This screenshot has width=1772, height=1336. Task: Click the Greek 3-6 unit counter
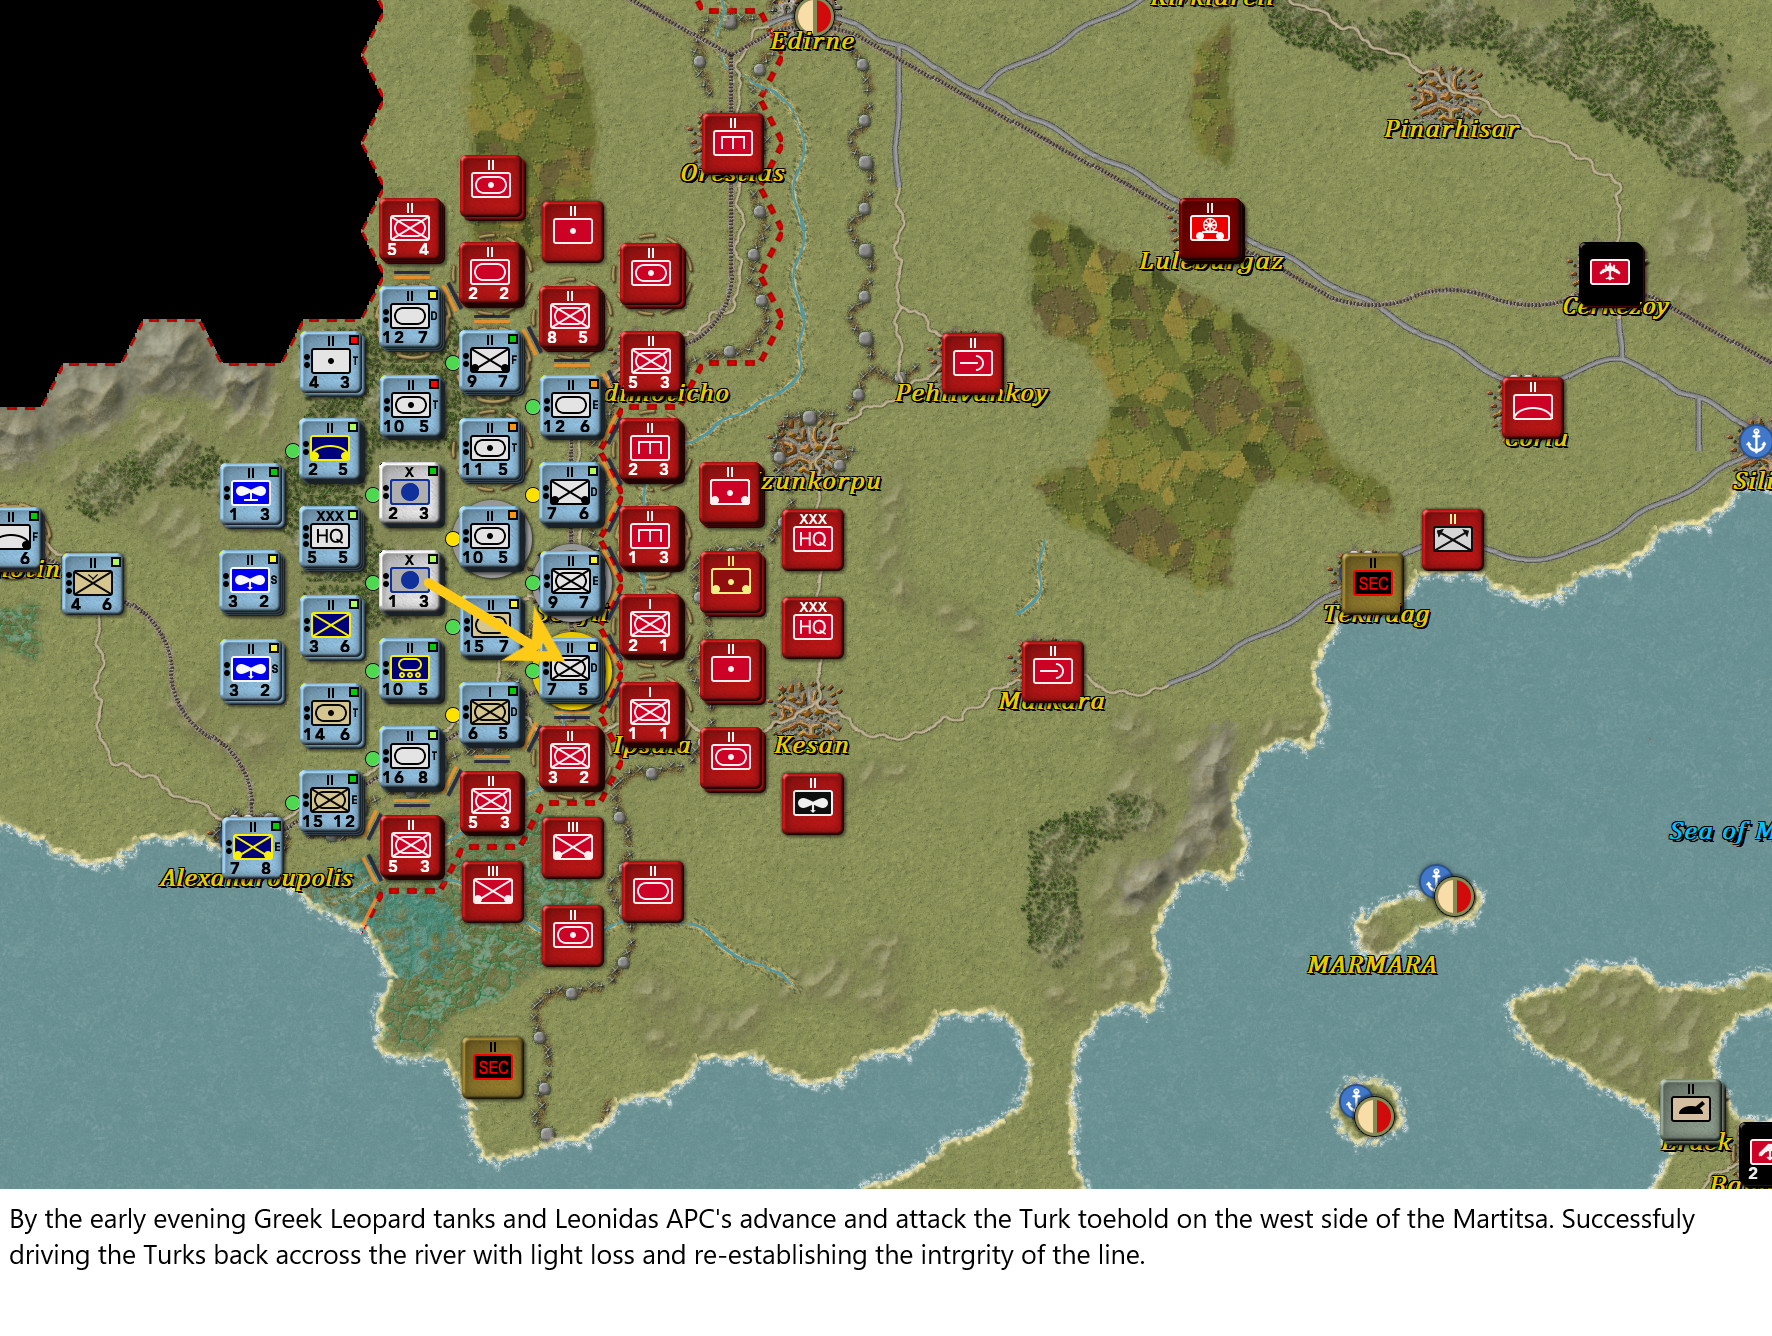[x=330, y=627]
